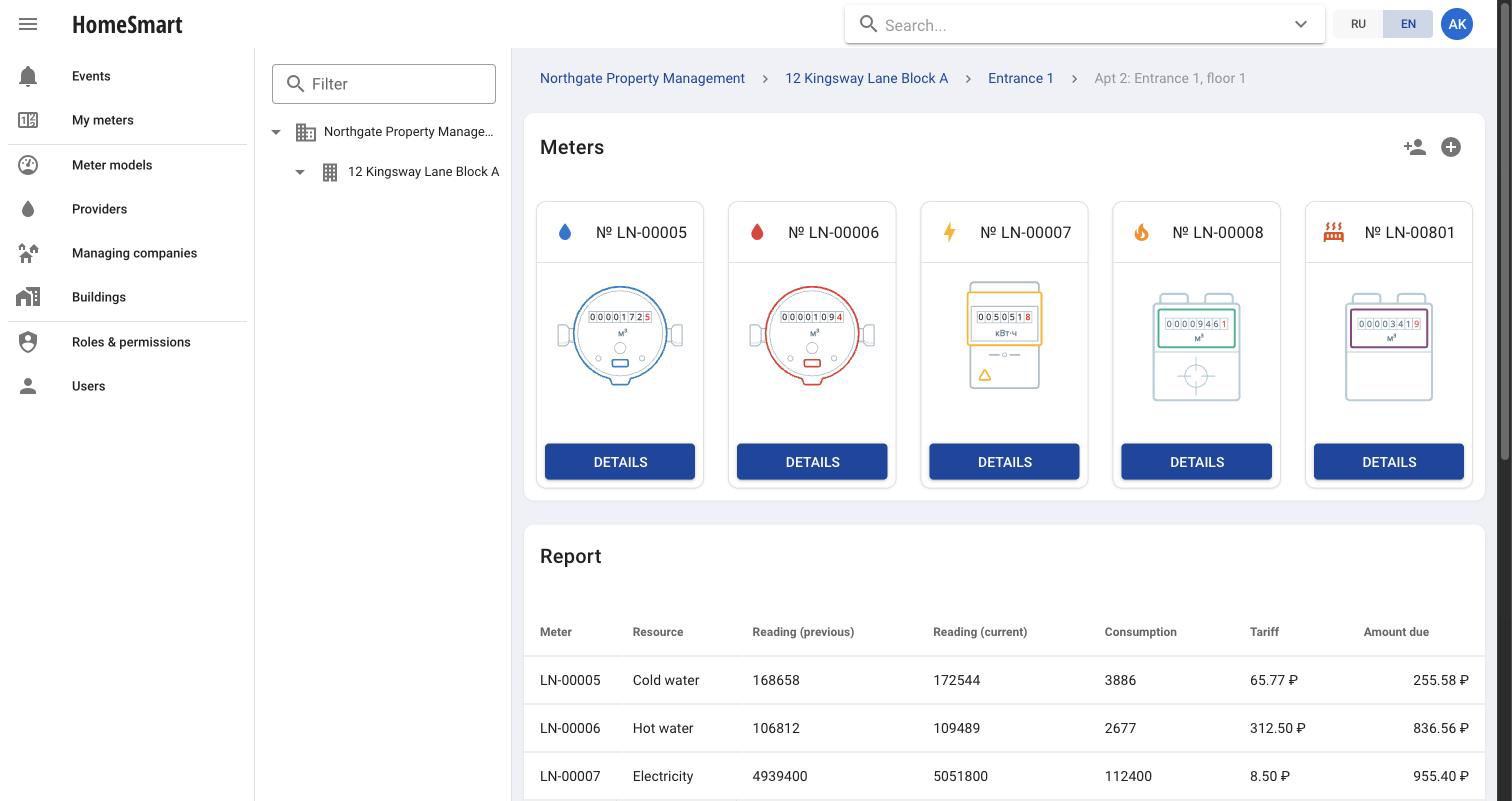The height and width of the screenshot is (801, 1512).
Task: Click the Roles & permissions shield icon
Action: point(28,342)
